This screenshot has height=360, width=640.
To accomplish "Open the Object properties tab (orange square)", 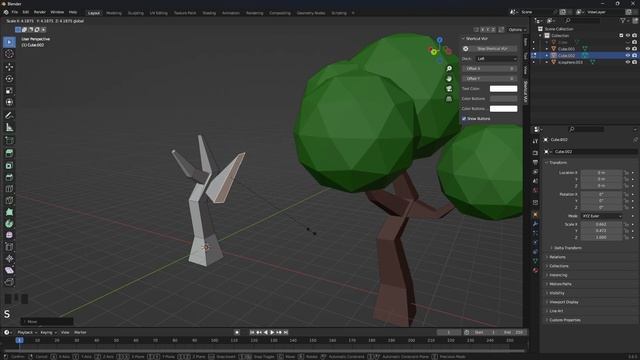I will (535, 214).
